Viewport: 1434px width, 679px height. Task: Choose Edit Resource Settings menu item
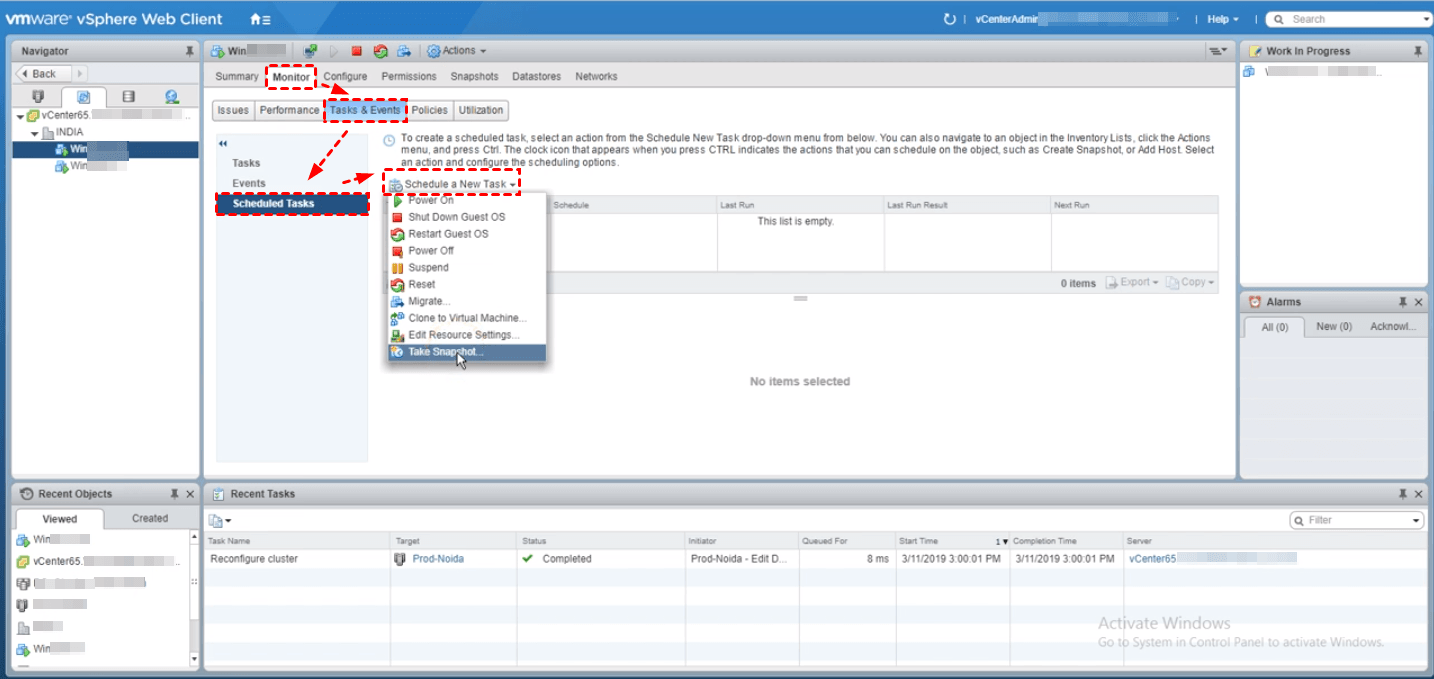466,335
